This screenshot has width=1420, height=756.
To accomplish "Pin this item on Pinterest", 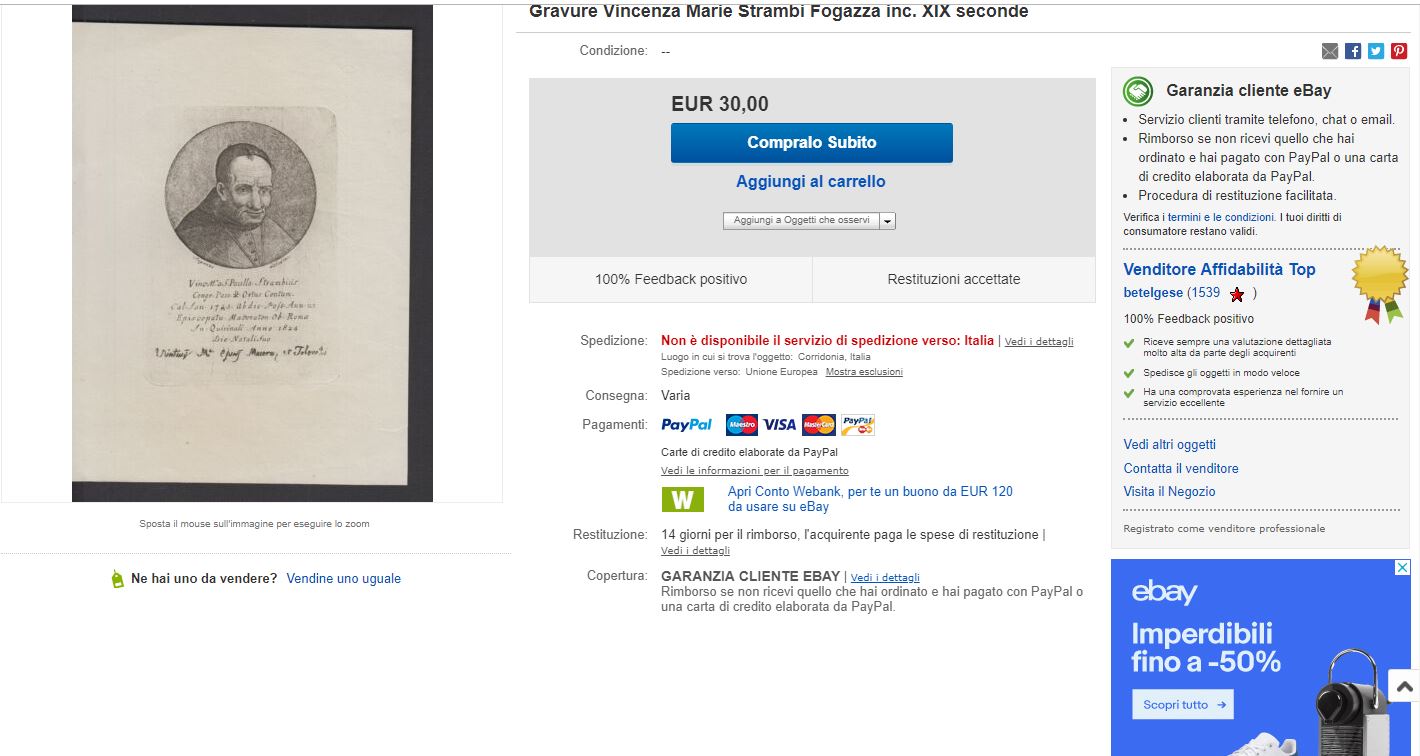I will click(1399, 51).
